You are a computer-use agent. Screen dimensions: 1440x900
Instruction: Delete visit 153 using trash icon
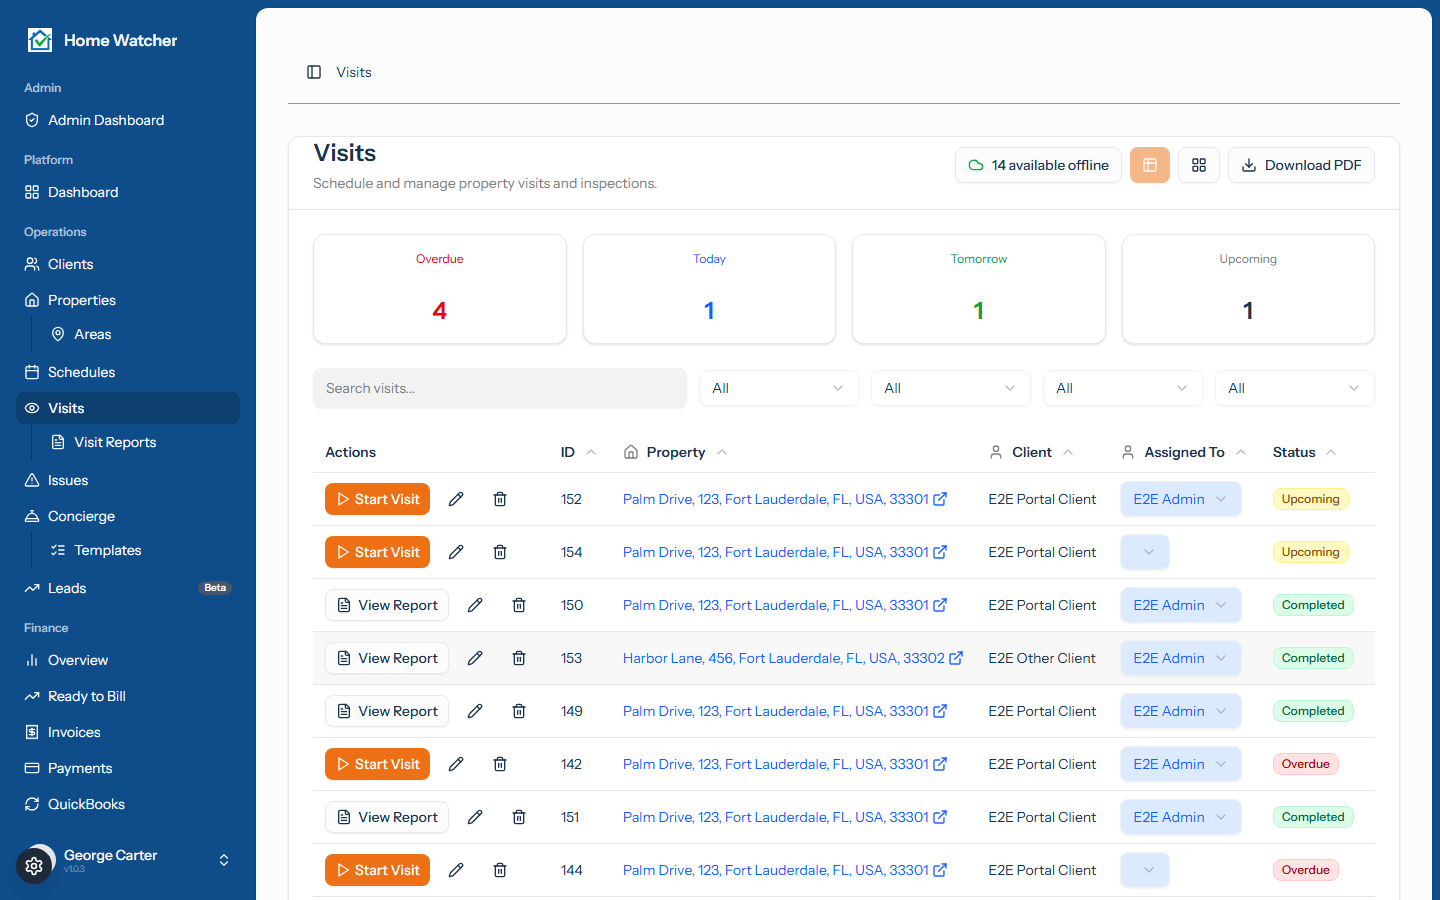point(519,658)
